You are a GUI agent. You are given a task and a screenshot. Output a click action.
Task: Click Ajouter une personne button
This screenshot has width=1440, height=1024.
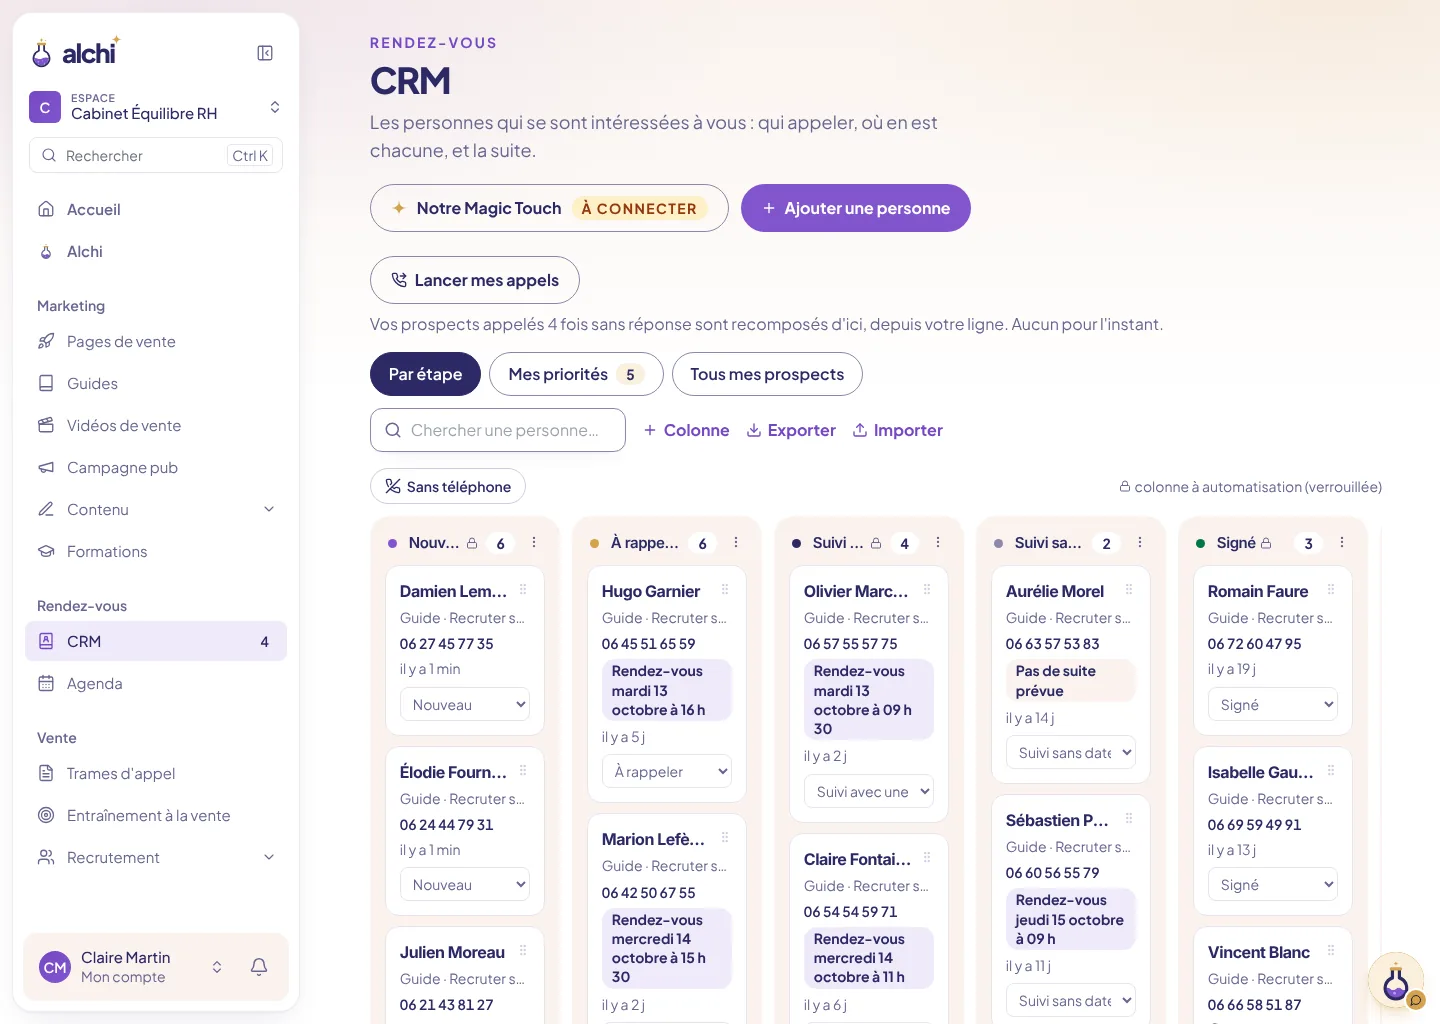[x=856, y=208]
